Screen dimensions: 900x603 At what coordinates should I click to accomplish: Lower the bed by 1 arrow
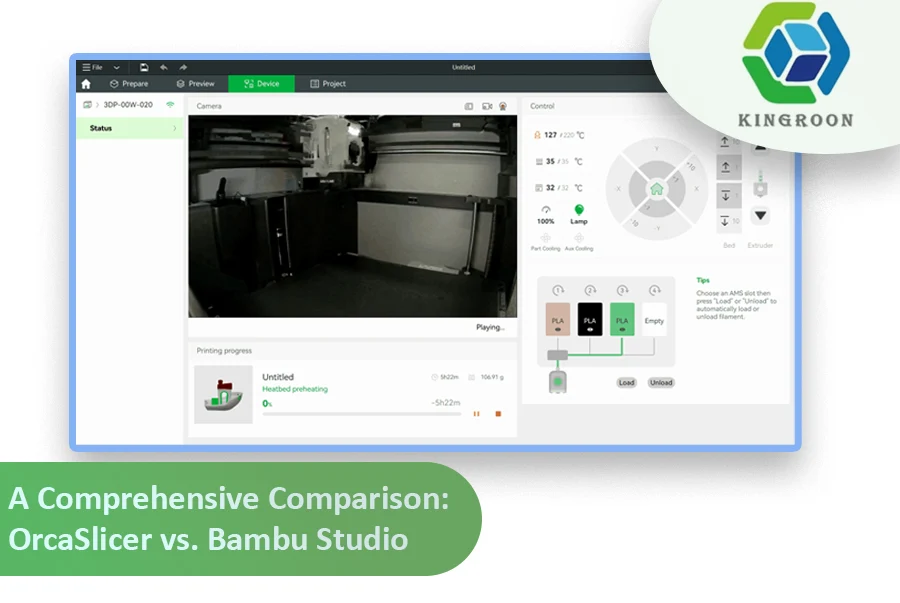[x=729, y=196]
